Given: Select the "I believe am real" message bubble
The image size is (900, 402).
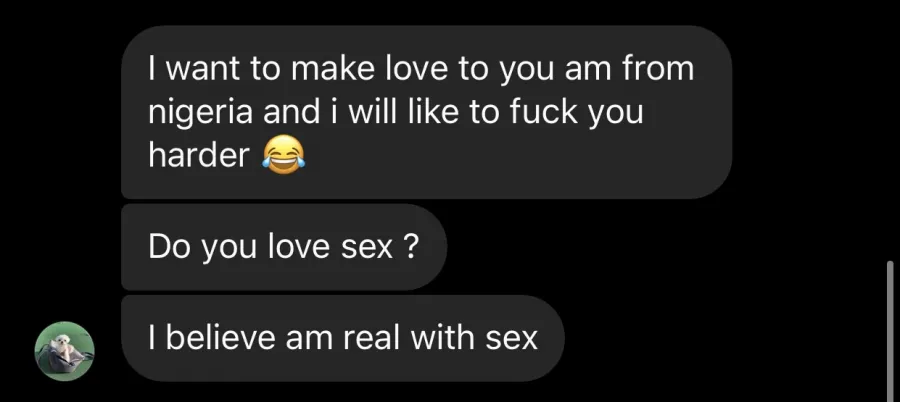Looking at the screenshot, I should [x=343, y=338].
